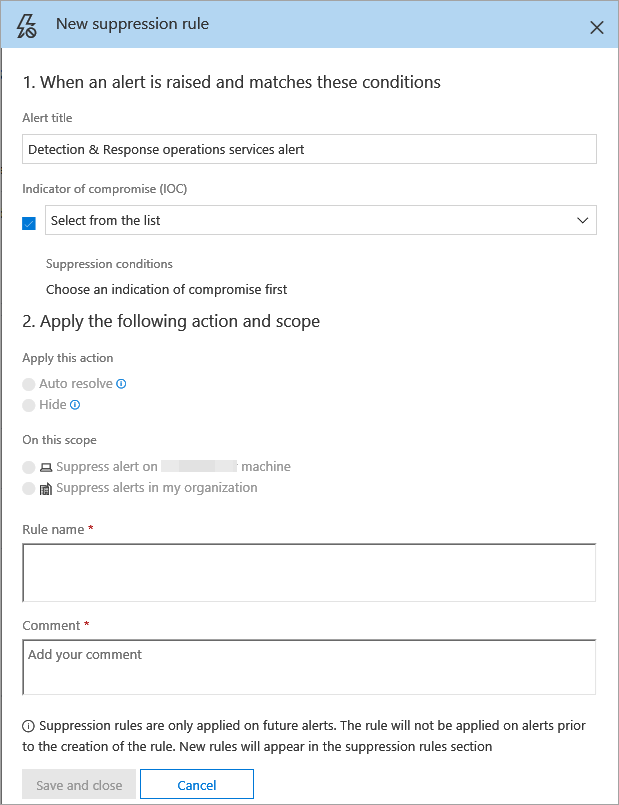619x805 pixels.
Task: Click the suppression rule lightning icon in header
Action: pyautogui.click(x=28, y=25)
